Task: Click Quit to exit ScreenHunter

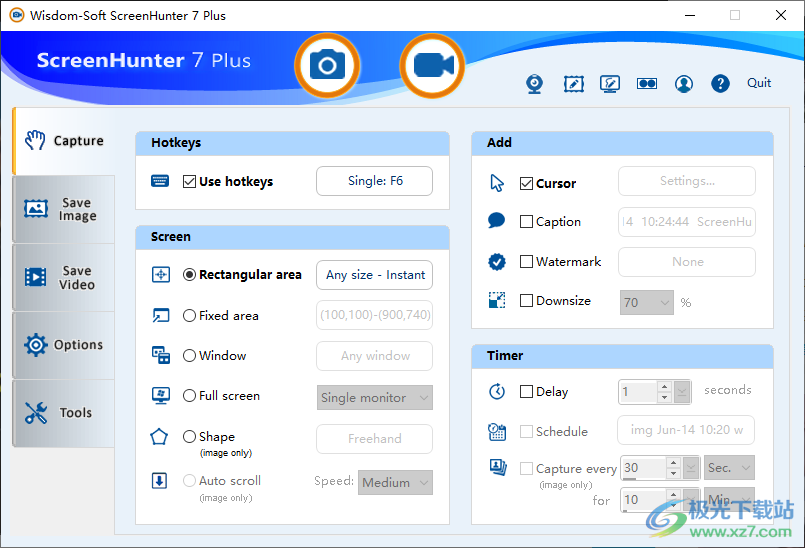Action: (x=759, y=83)
